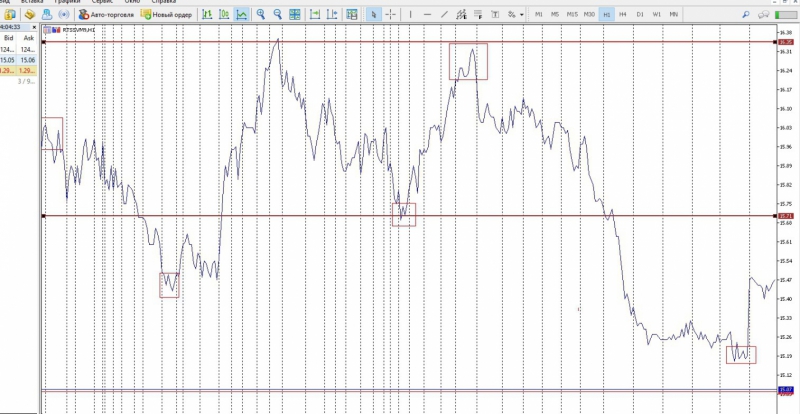This screenshot has width=800, height=414.
Task: Select the arrow cursor tool
Action: click(x=373, y=14)
